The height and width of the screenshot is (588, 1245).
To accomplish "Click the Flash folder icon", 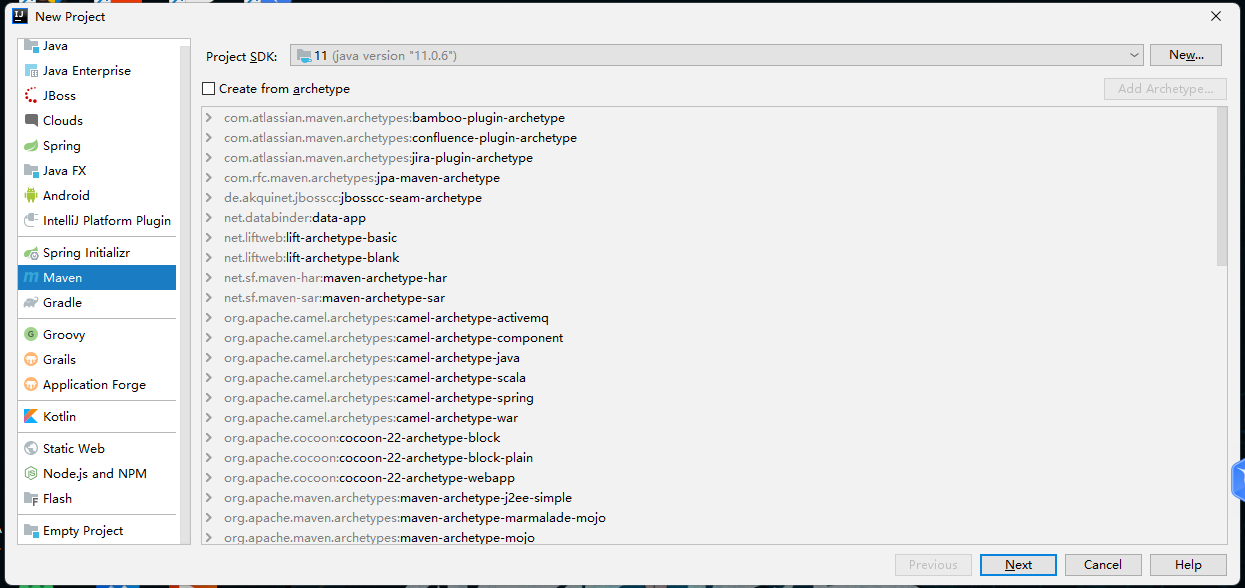I will tap(31, 499).
